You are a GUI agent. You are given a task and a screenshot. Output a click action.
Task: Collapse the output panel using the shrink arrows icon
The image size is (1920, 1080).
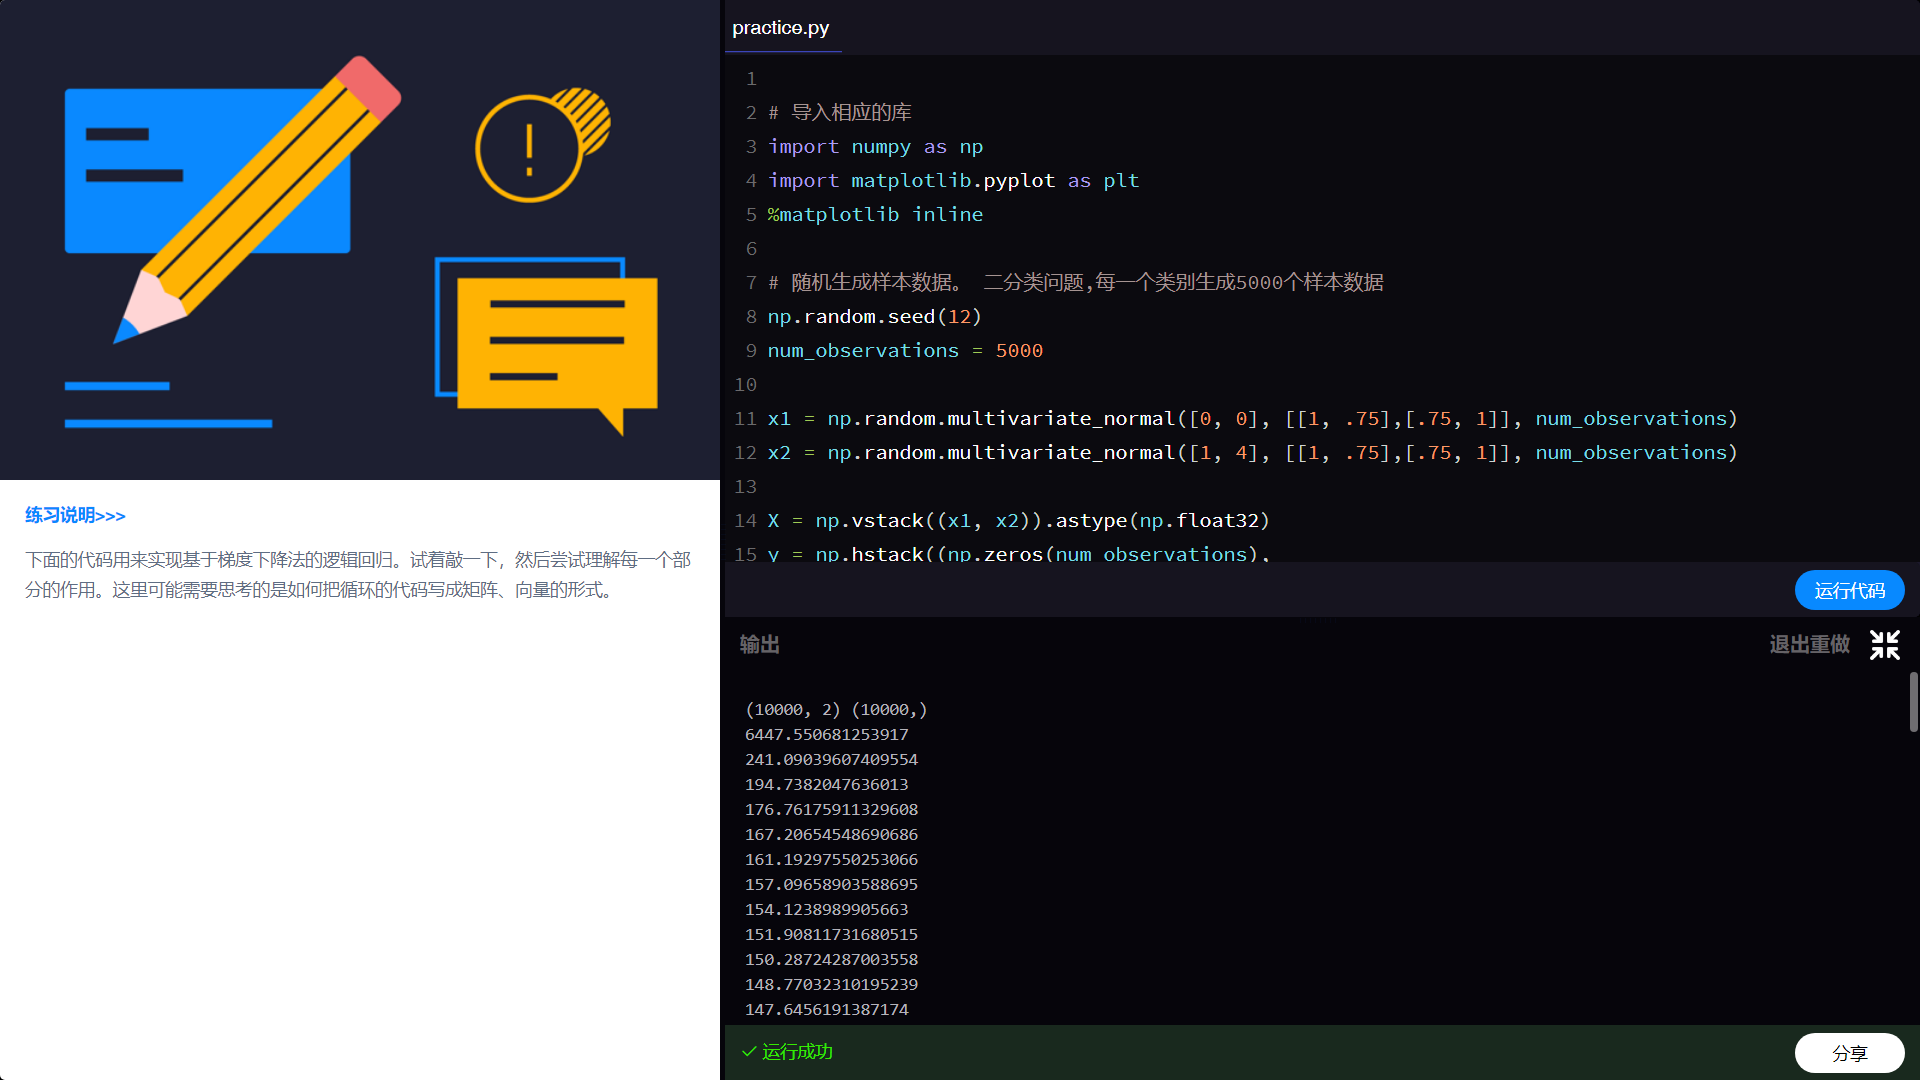pyautogui.click(x=1884, y=645)
